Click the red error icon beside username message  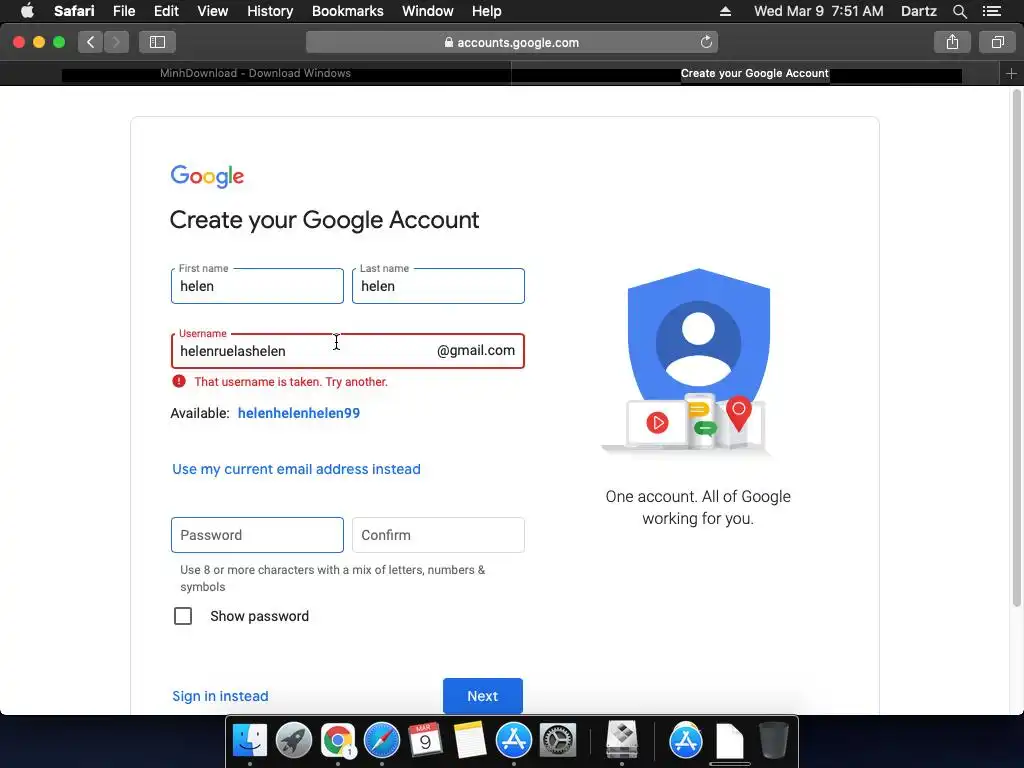179,381
